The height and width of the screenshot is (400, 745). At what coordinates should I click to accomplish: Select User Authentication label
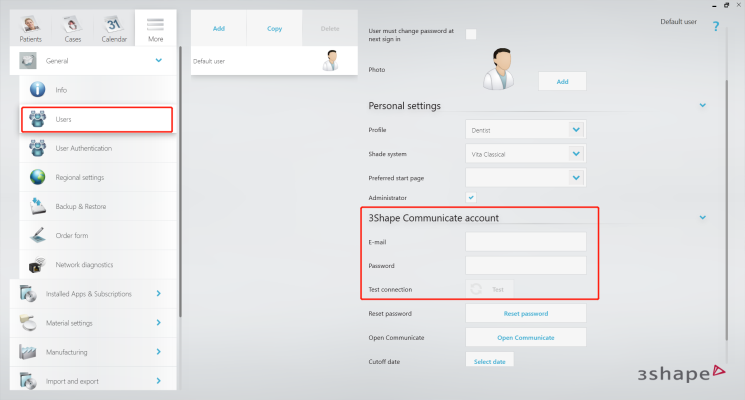84,148
